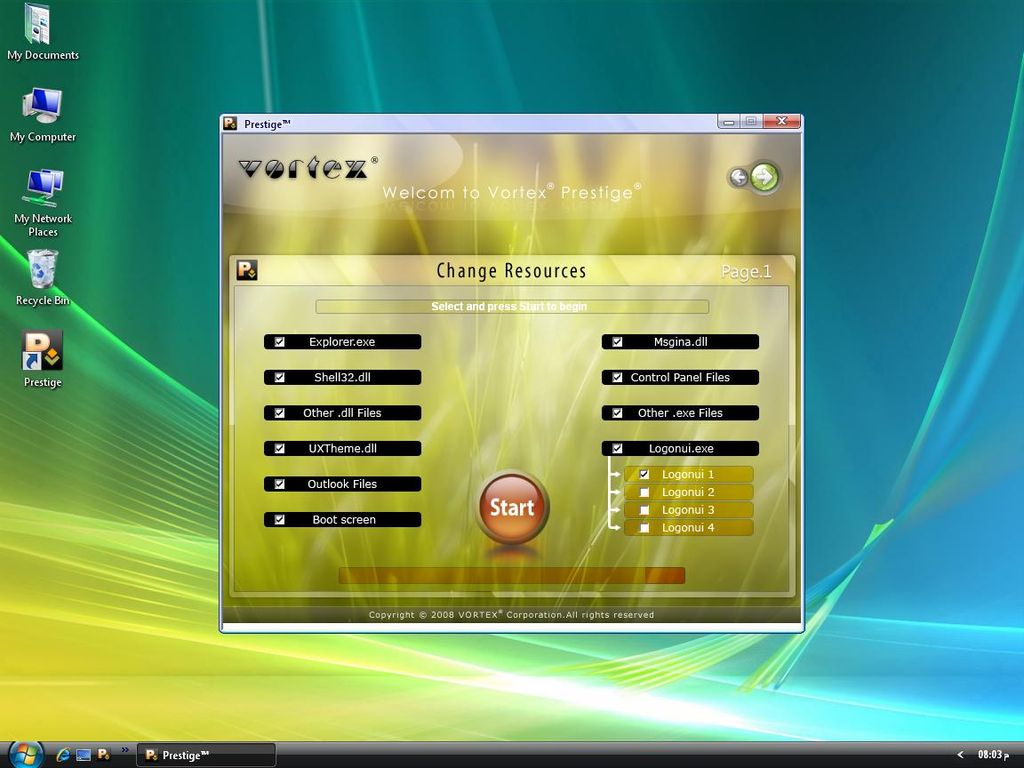Expand quick launch overflow chevron

click(125, 750)
